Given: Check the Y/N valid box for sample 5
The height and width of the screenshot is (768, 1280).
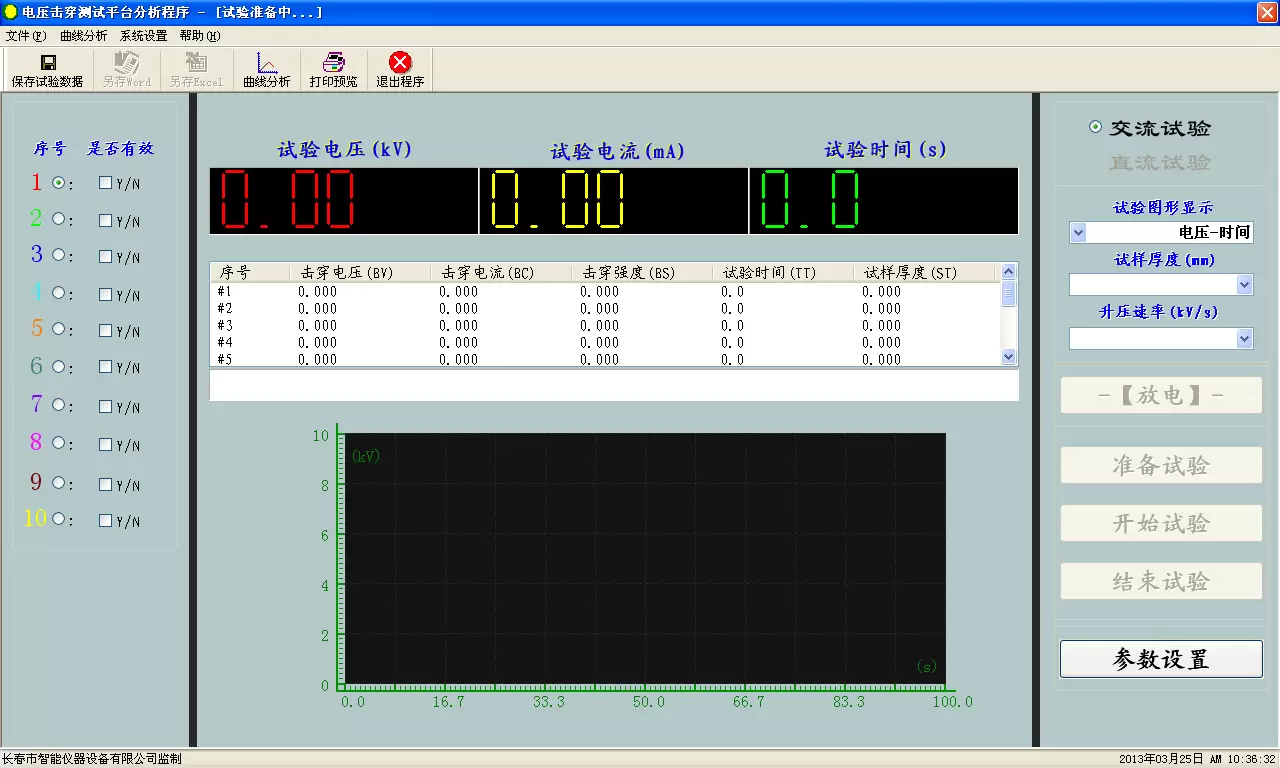Looking at the screenshot, I should pyautogui.click(x=105, y=329).
